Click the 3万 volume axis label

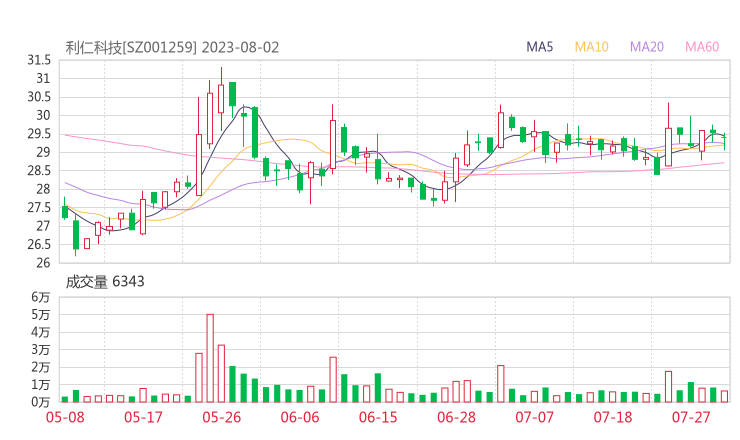(41, 350)
